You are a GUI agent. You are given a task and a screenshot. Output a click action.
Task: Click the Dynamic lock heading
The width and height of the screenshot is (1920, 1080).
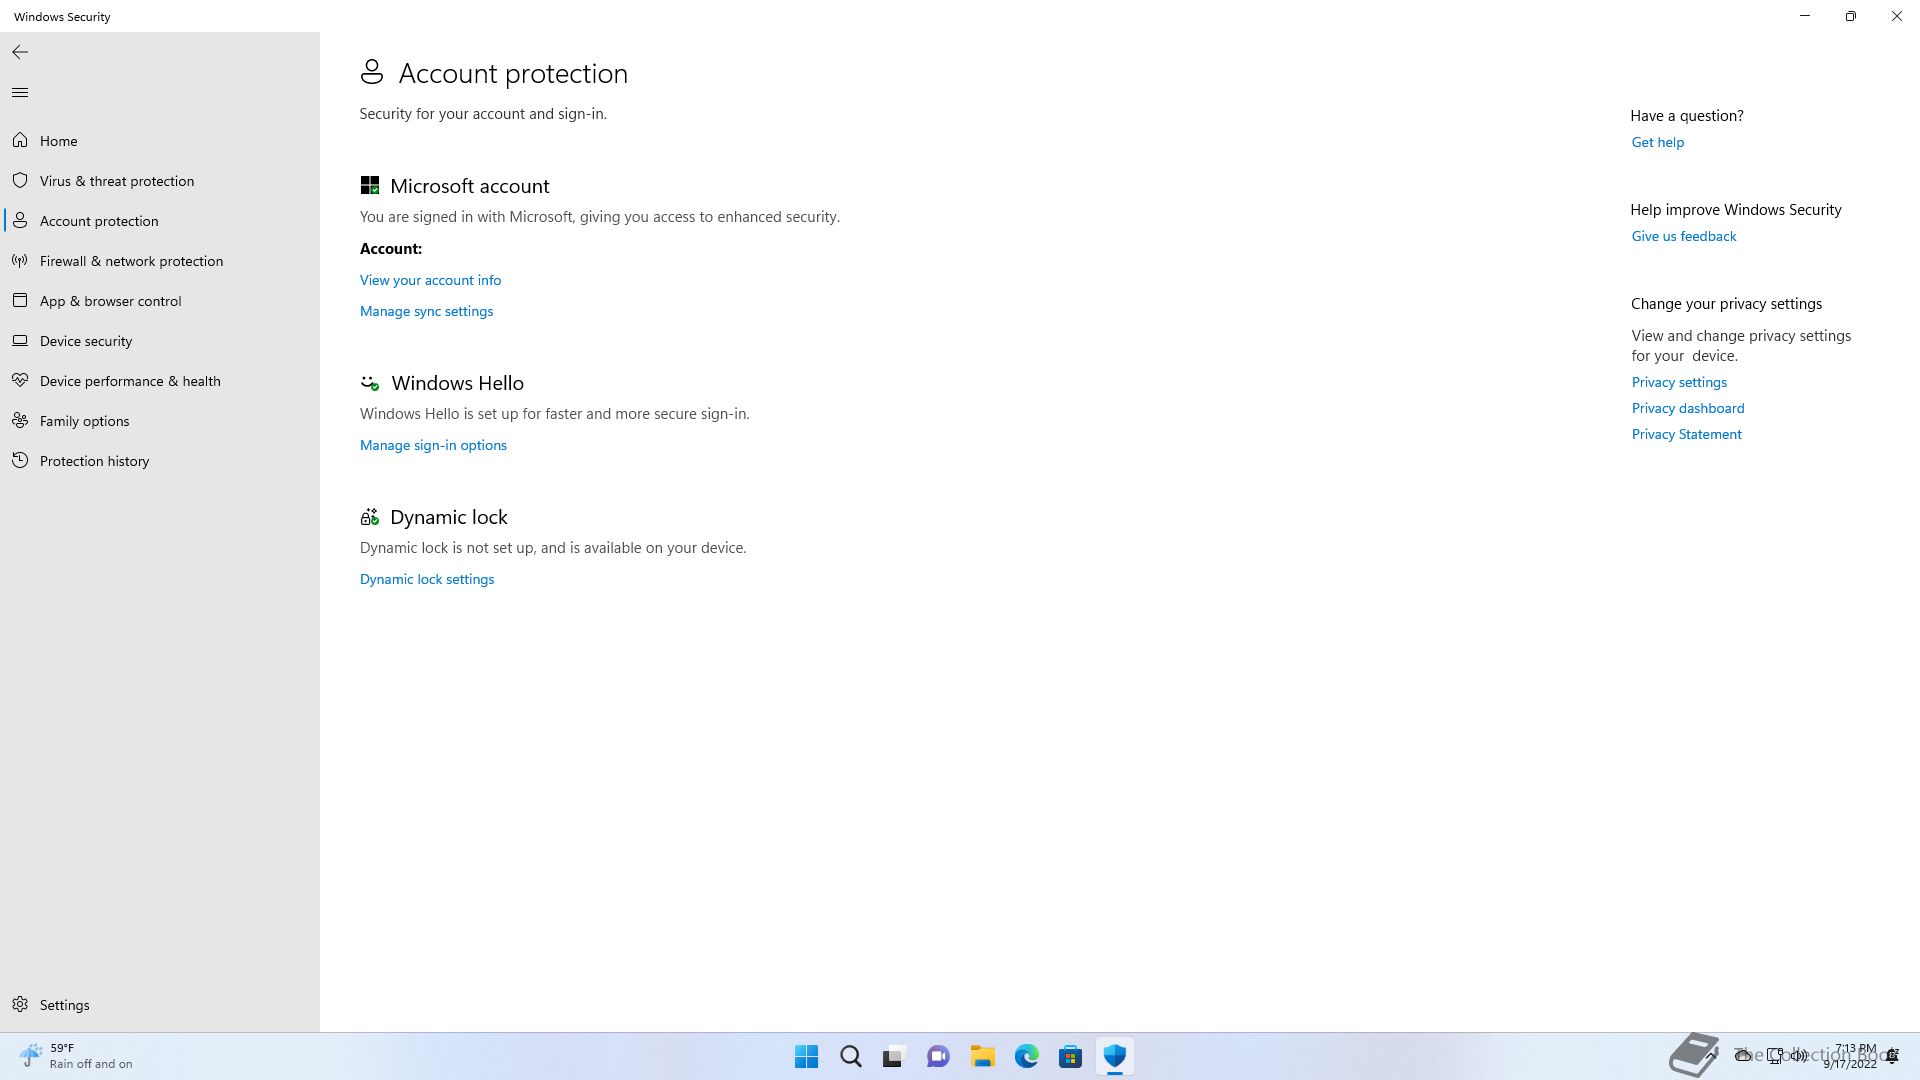point(448,517)
